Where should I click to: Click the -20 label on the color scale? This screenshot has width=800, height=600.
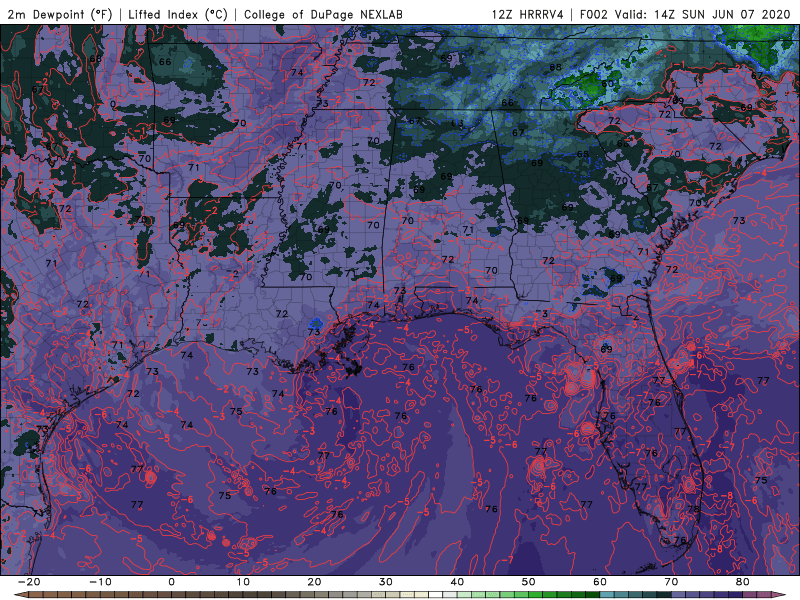coord(29,582)
